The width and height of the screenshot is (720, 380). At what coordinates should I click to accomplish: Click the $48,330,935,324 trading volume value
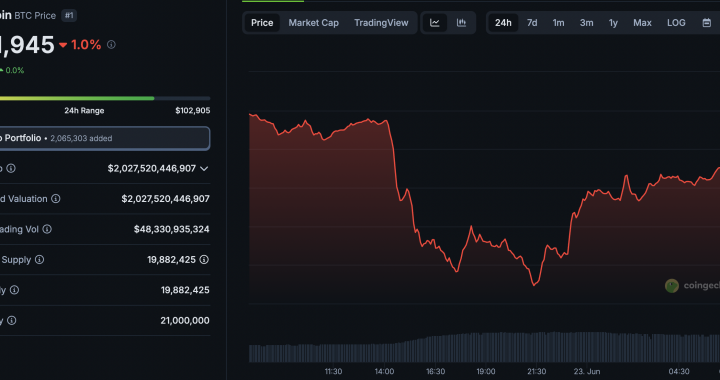[172, 229]
